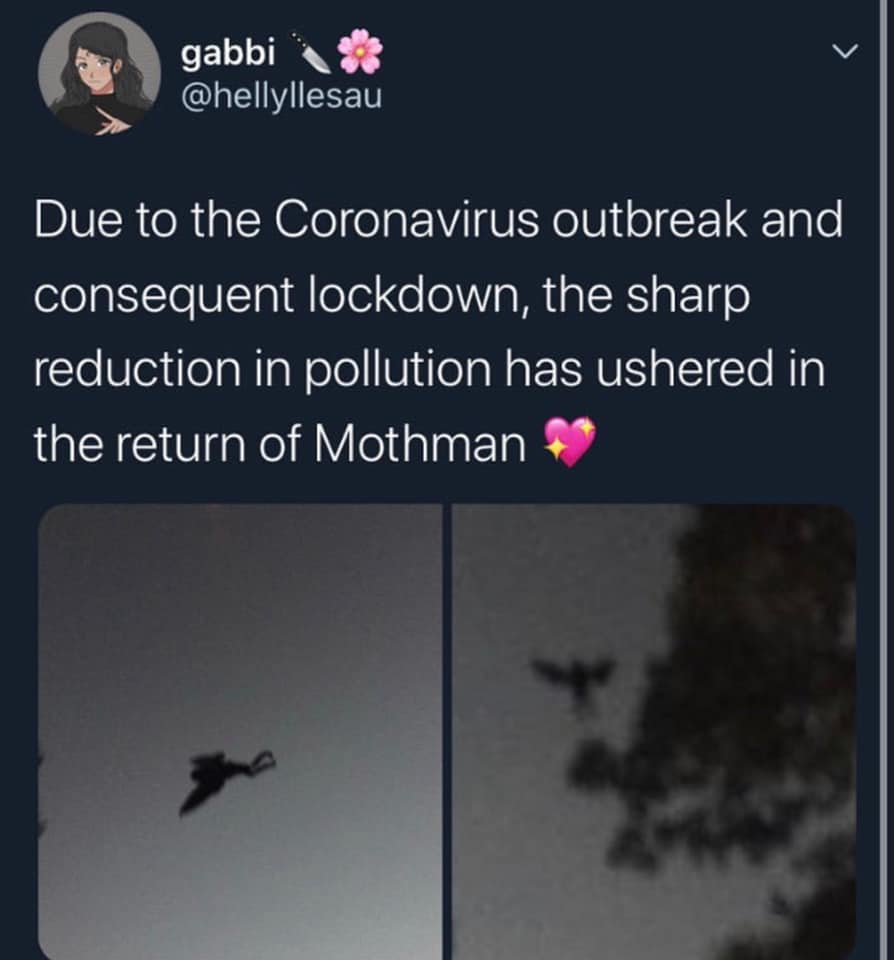Open the right photo with tree silhouette
Viewport: 894px width, 960px height.
pos(655,730)
